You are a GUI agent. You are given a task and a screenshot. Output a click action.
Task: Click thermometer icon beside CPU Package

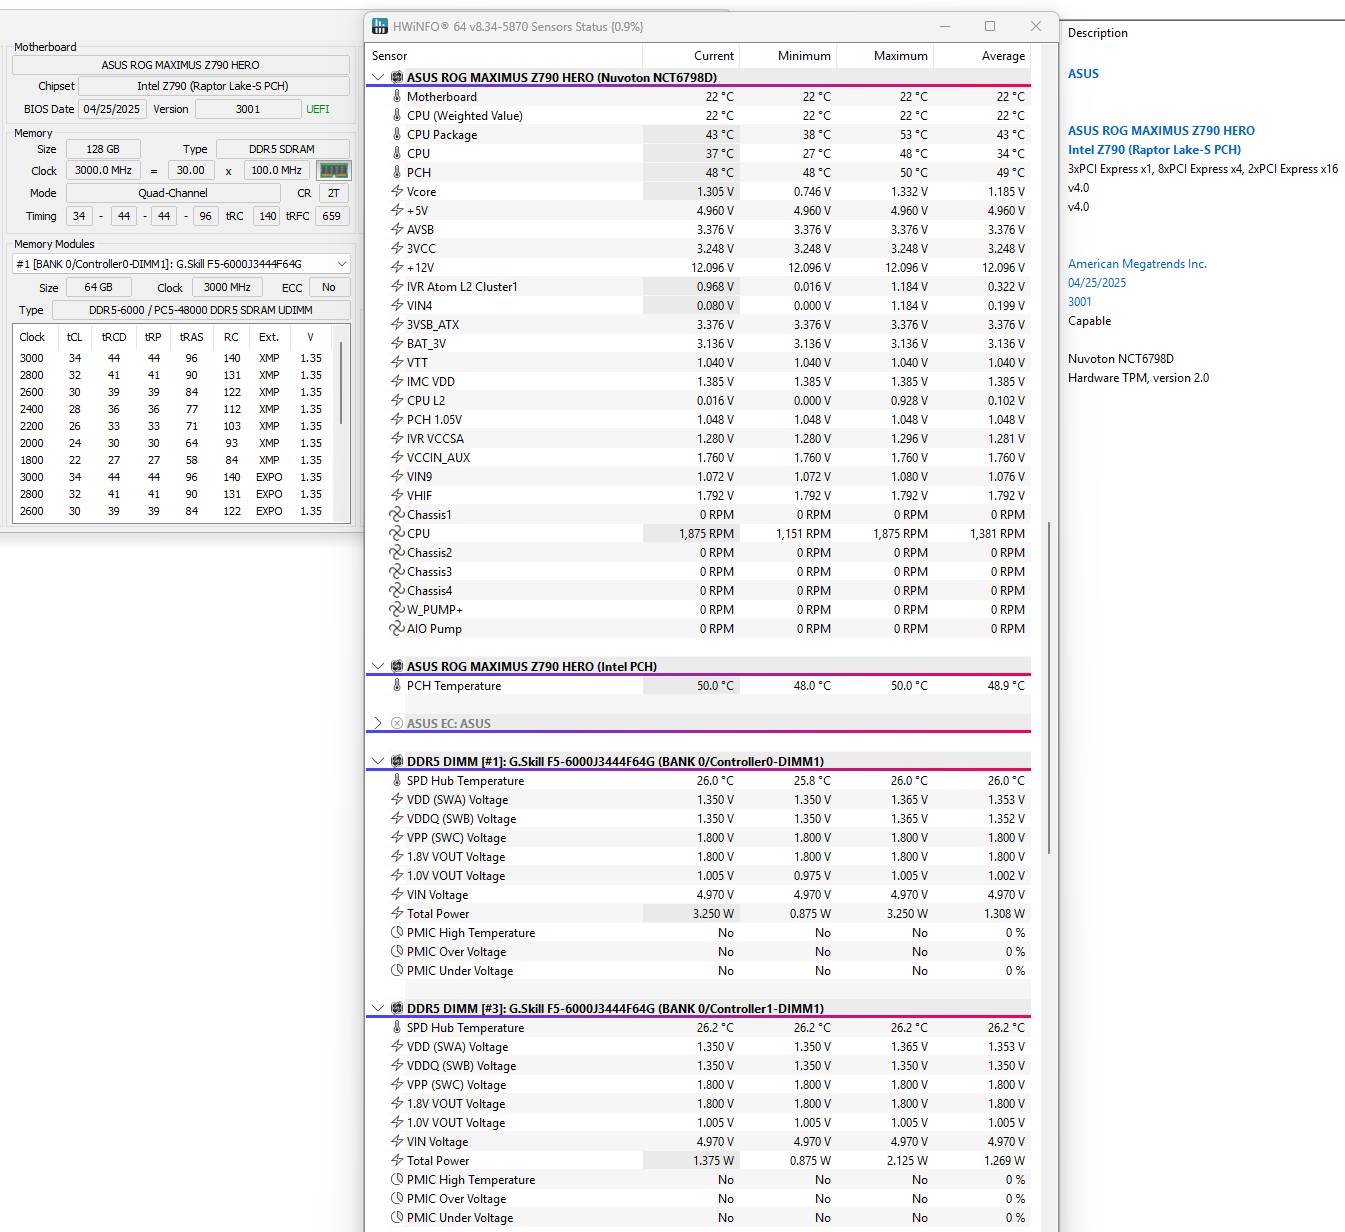coord(397,135)
